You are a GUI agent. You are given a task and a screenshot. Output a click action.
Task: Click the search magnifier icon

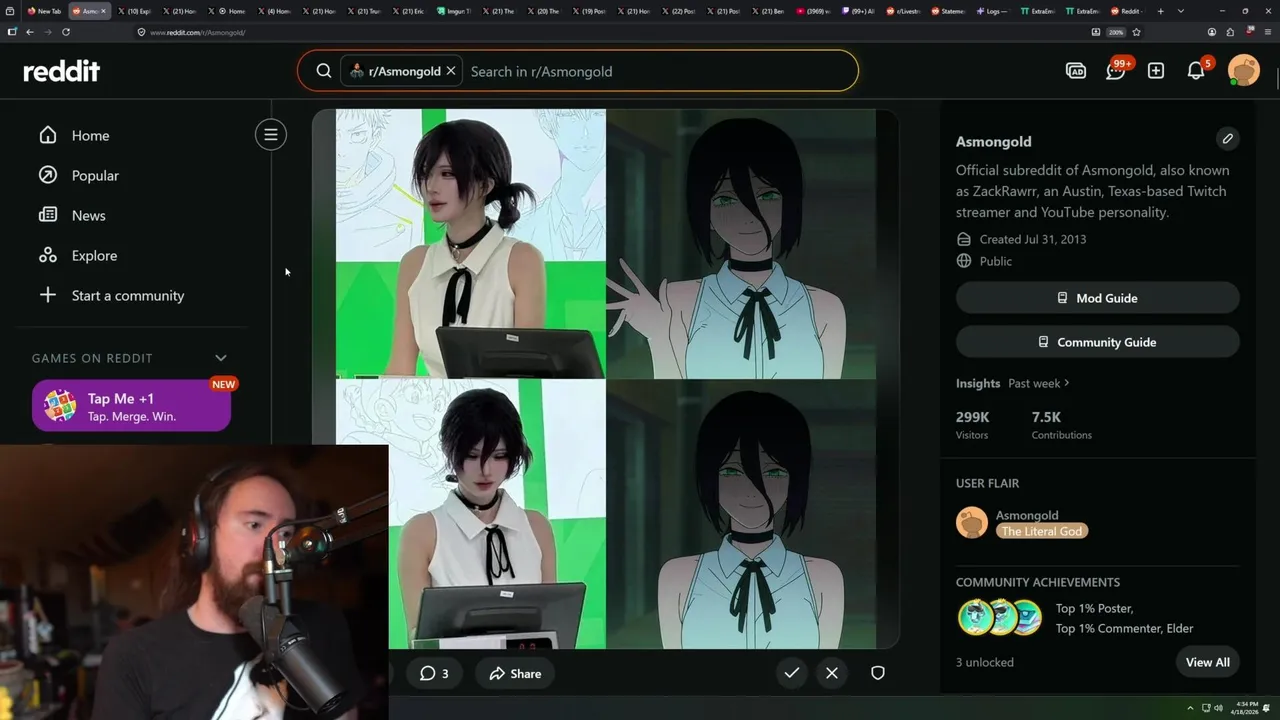[x=324, y=71]
